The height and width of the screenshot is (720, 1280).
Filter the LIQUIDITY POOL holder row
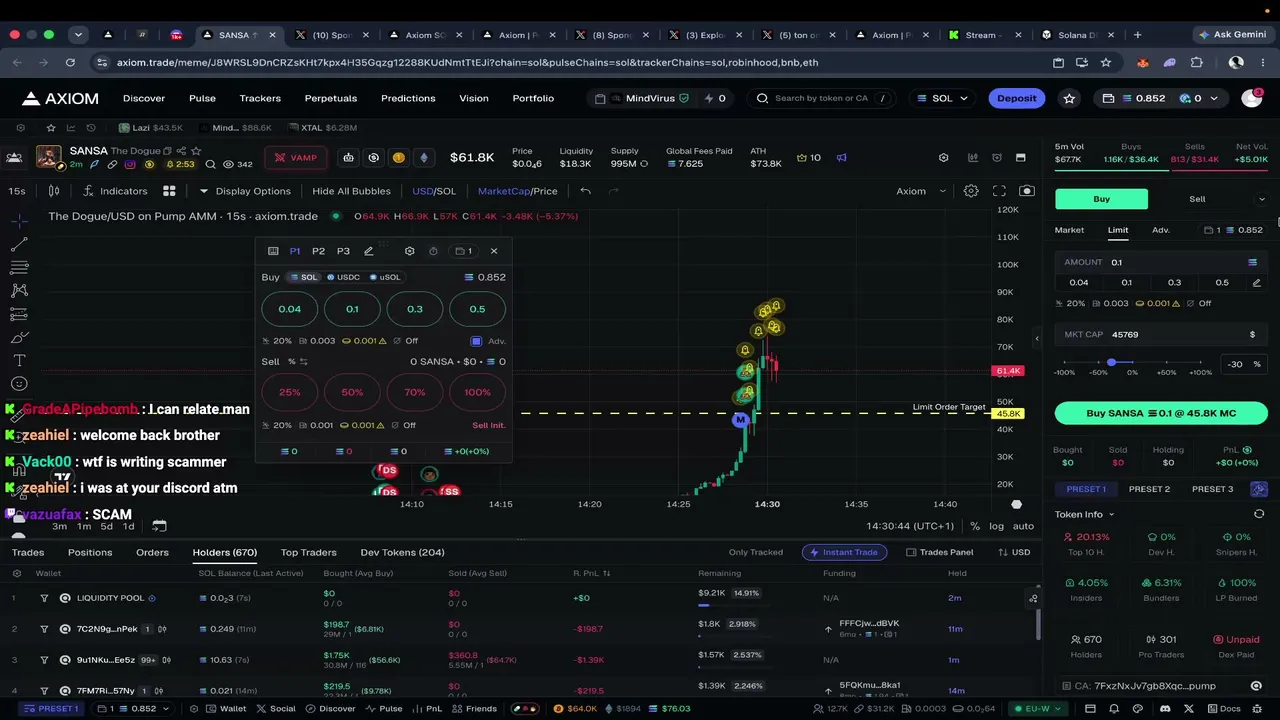tap(44, 598)
